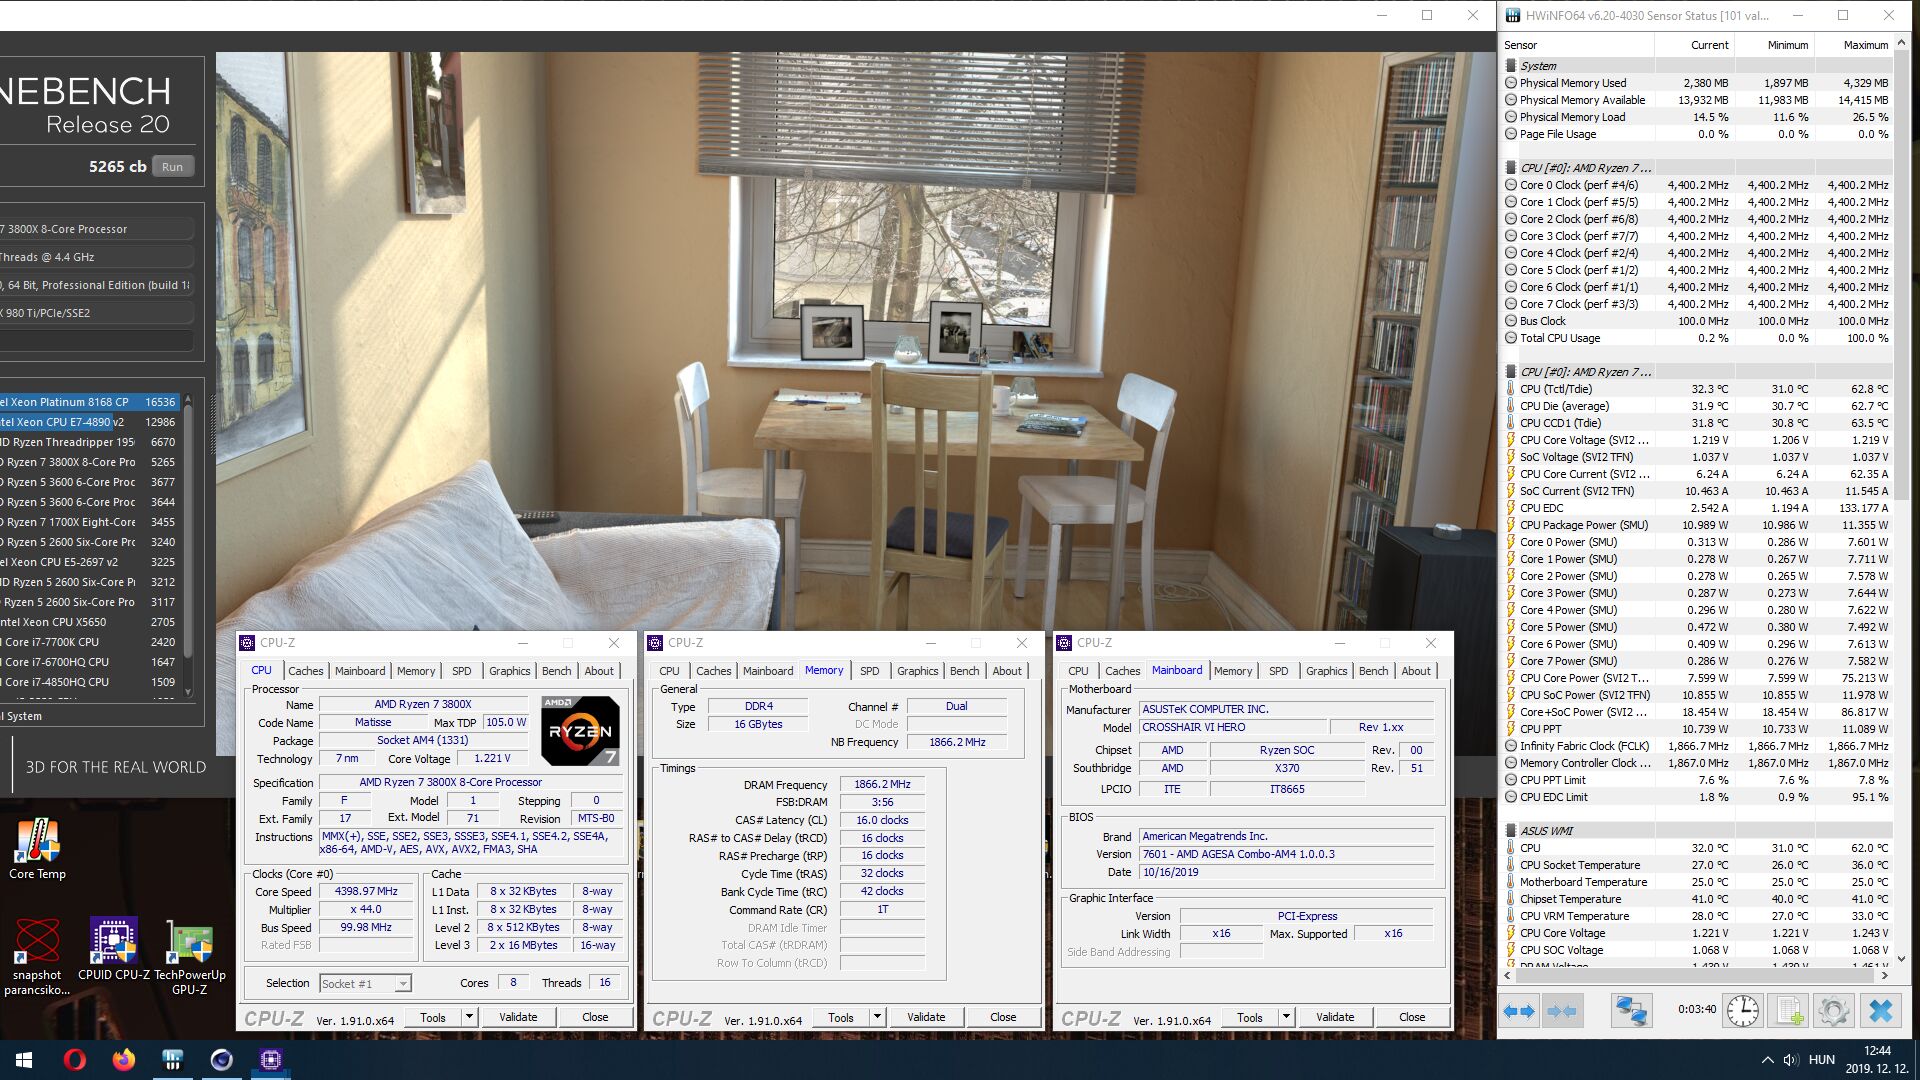Select CPU Package Power (SMU) sensor row

coord(1698,525)
